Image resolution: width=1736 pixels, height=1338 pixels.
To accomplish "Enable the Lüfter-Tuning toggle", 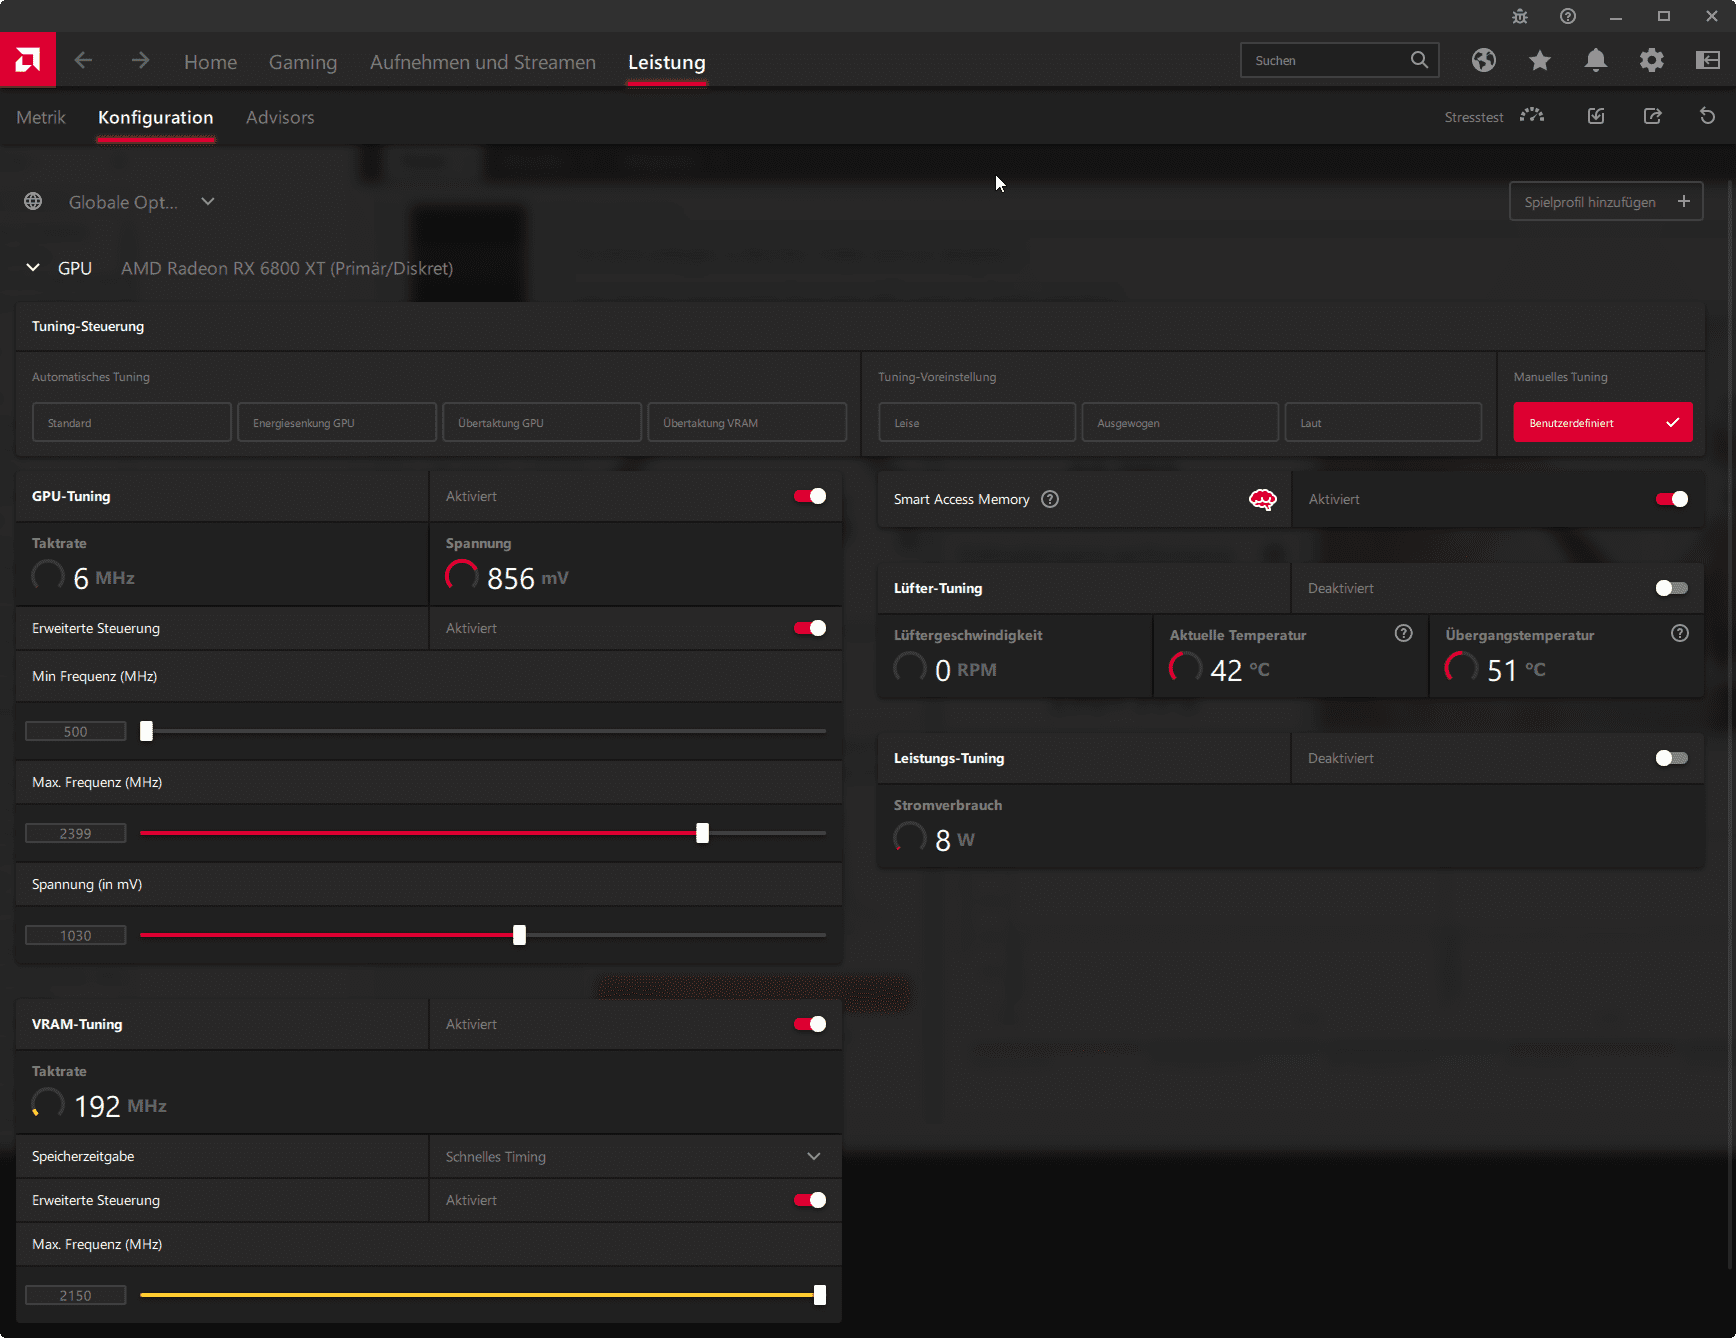I will tap(1672, 588).
